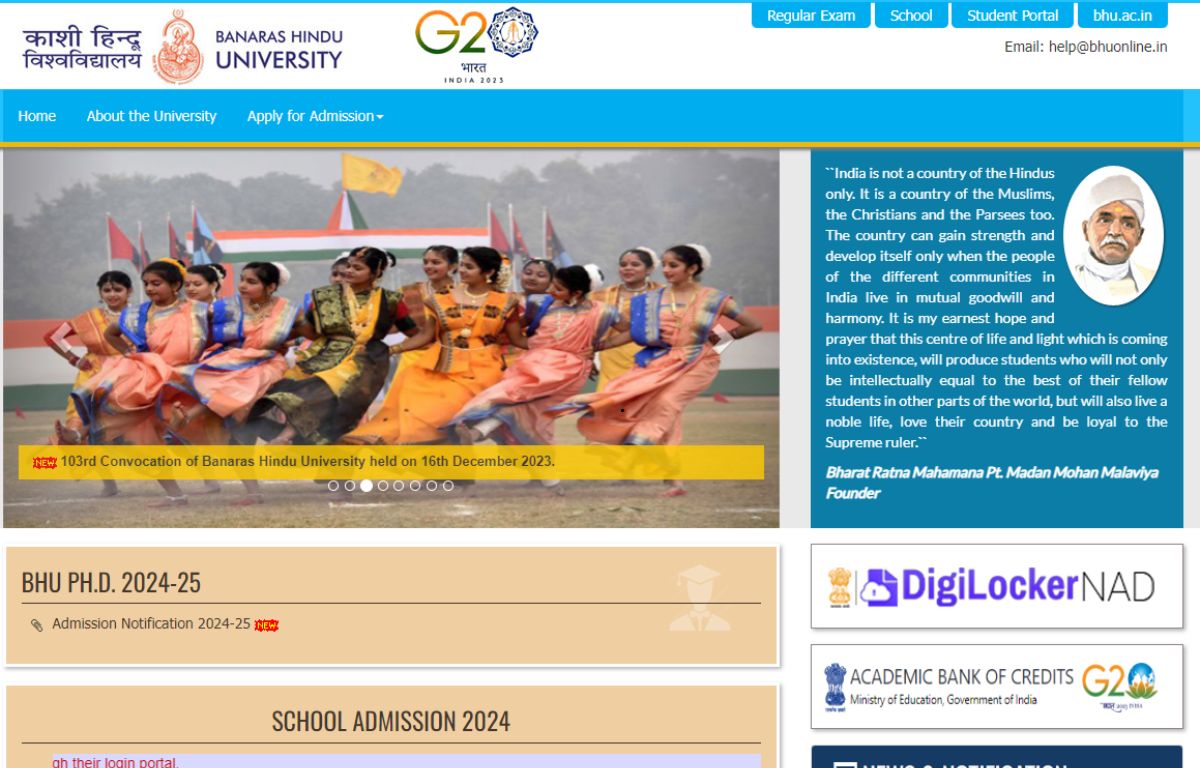The width and height of the screenshot is (1200, 768).
Task: Select the third (active) carousel dot
Action: [366, 486]
